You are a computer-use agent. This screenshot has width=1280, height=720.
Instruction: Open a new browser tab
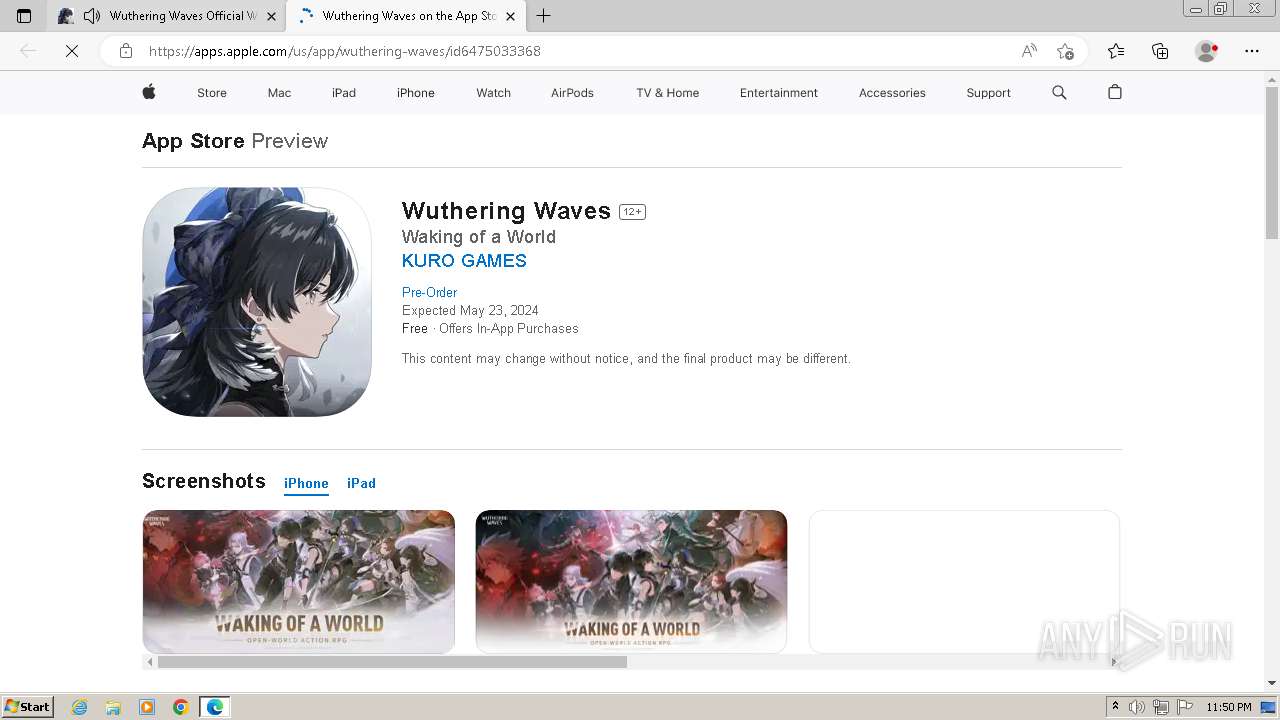544,16
